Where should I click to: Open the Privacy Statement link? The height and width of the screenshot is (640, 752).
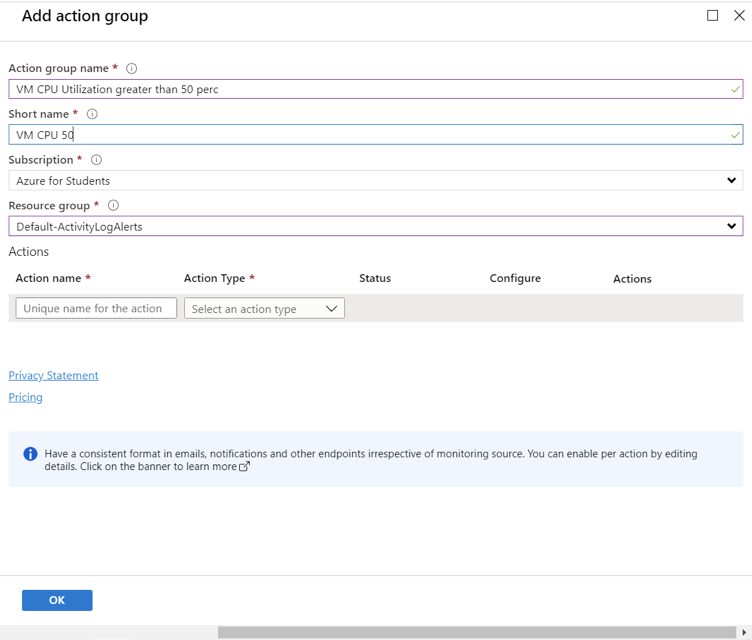click(53, 376)
